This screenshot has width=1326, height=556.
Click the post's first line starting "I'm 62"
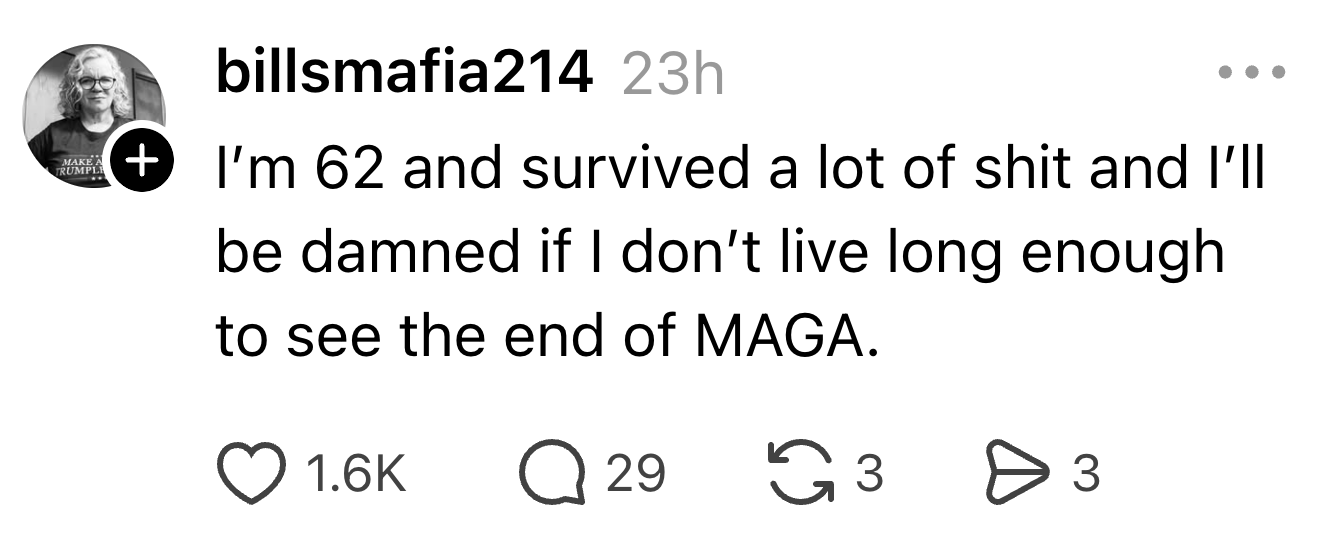(x=740, y=169)
